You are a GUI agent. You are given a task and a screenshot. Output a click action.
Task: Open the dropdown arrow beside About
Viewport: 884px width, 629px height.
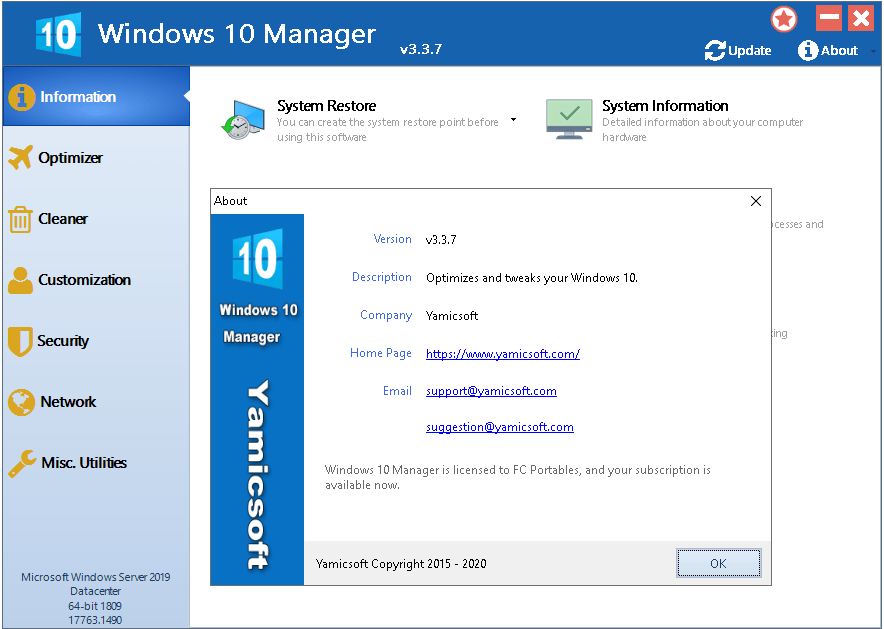coord(873,51)
